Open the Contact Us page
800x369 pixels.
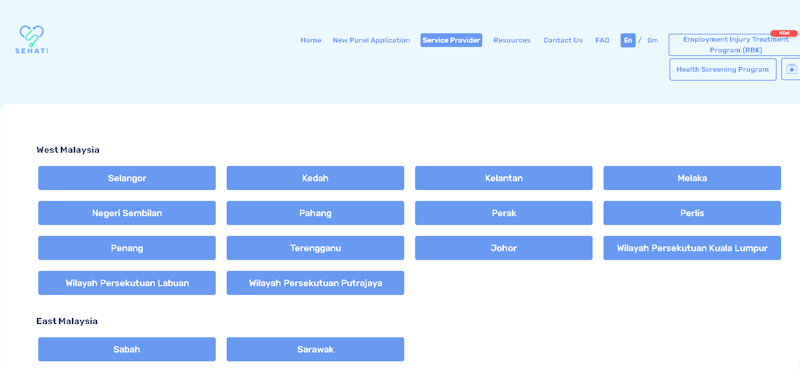563,40
